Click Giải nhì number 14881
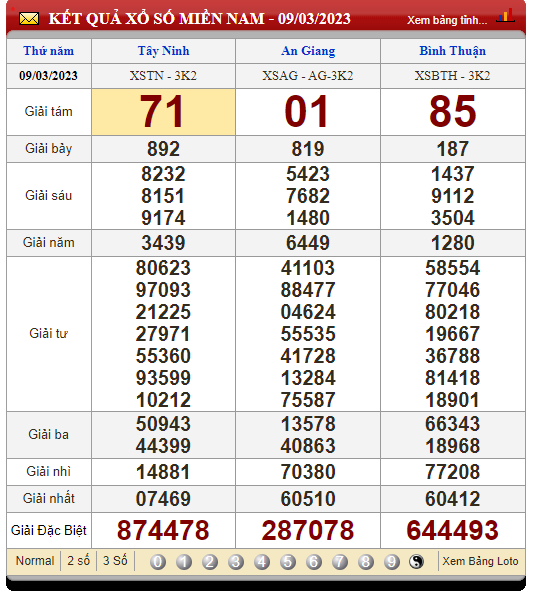This screenshot has width=533, height=596. click(x=163, y=472)
